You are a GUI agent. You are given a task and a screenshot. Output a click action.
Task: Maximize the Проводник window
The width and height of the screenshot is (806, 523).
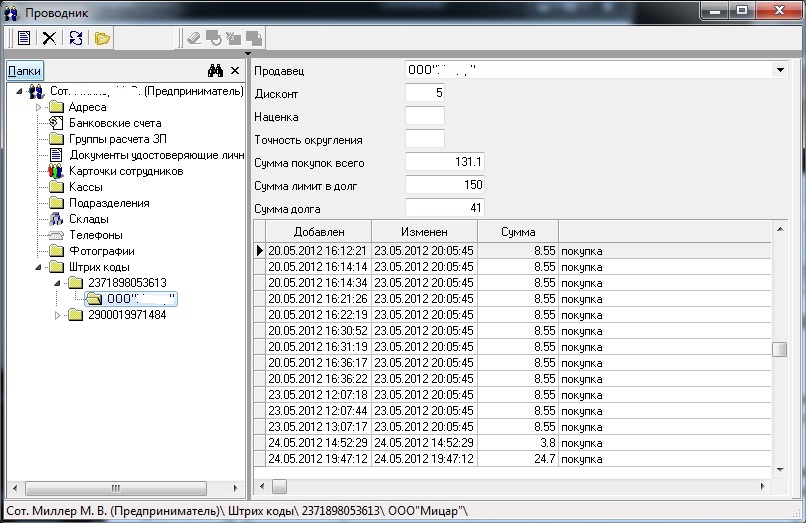(x=742, y=10)
